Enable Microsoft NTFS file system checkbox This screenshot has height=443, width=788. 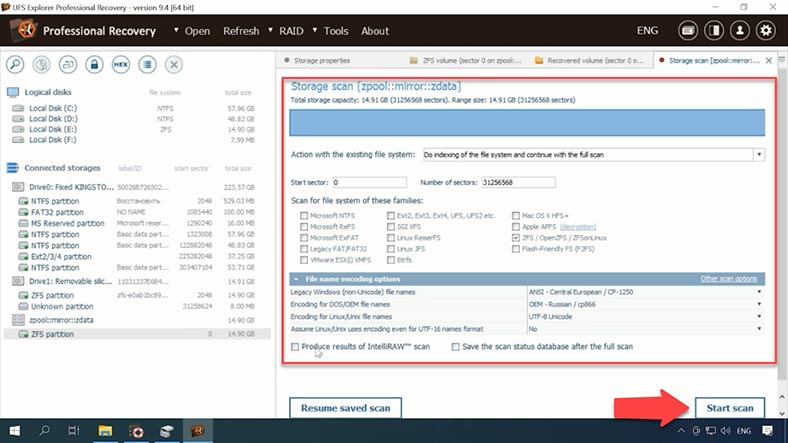tap(304, 215)
